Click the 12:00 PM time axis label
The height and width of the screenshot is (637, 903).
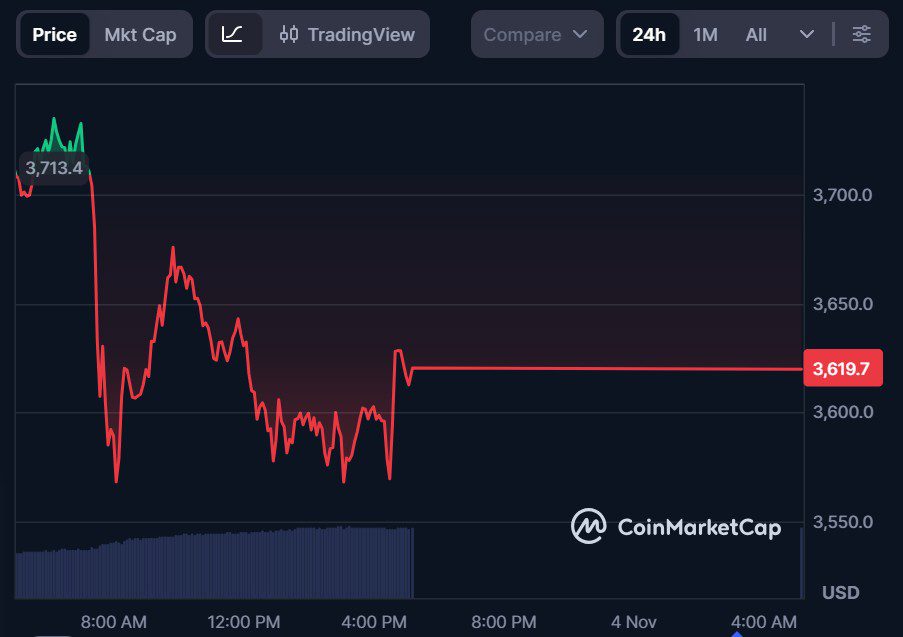tap(243, 622)
